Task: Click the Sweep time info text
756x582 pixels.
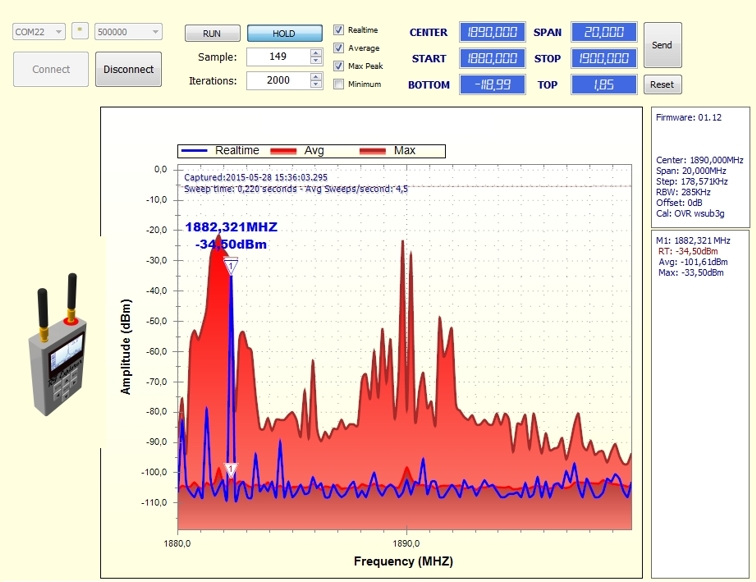Action: click(x=296, y=189)
